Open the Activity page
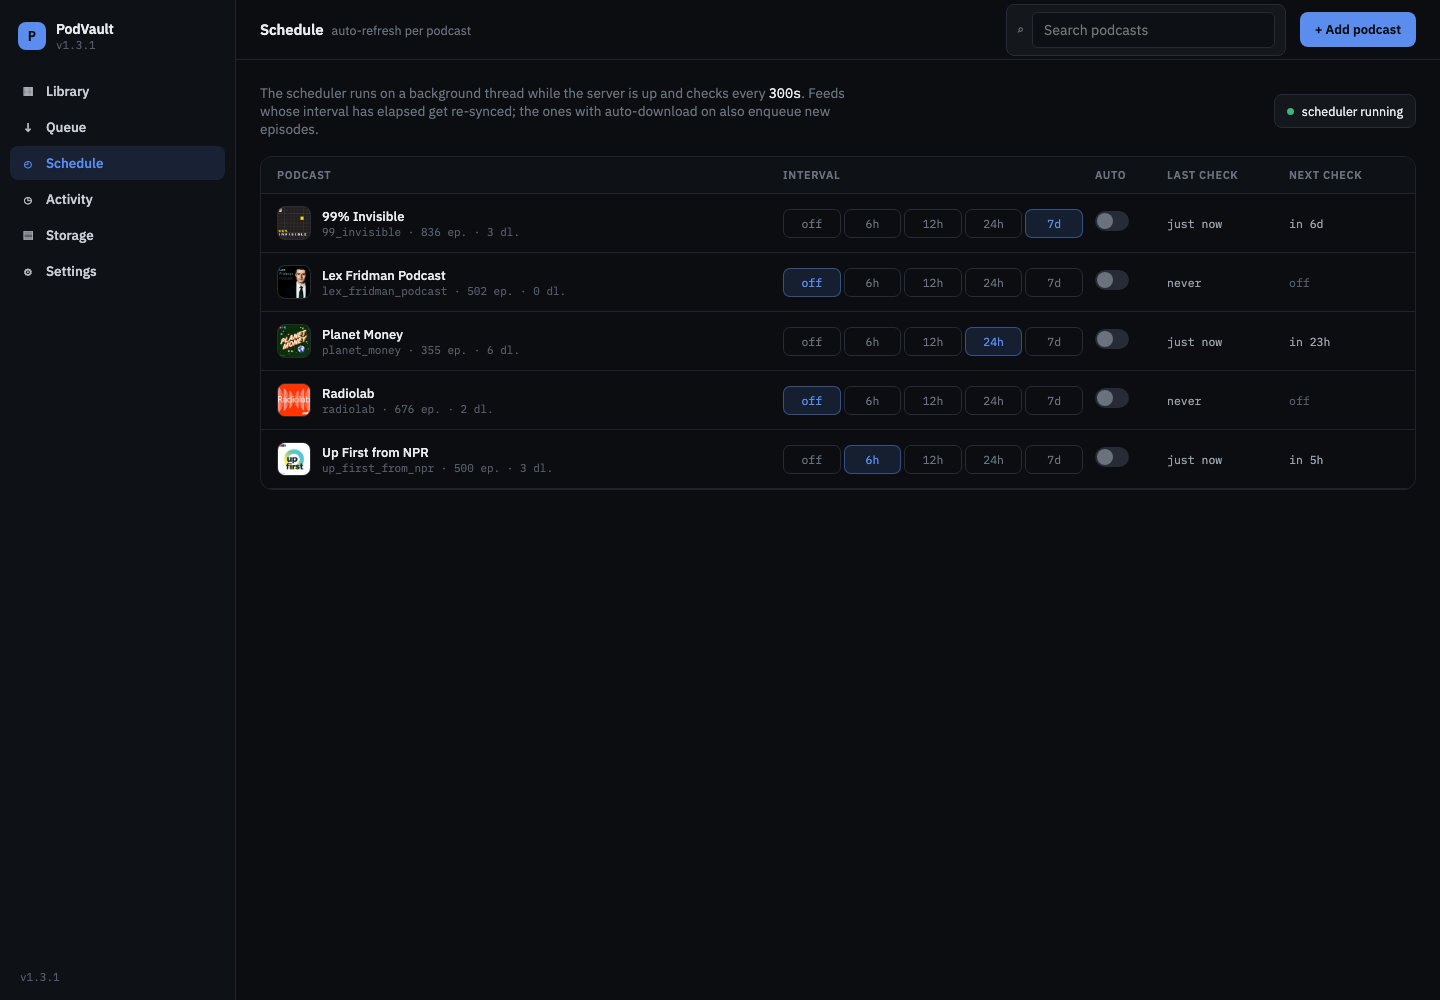 pyautogui.click(x=117, y=199)
